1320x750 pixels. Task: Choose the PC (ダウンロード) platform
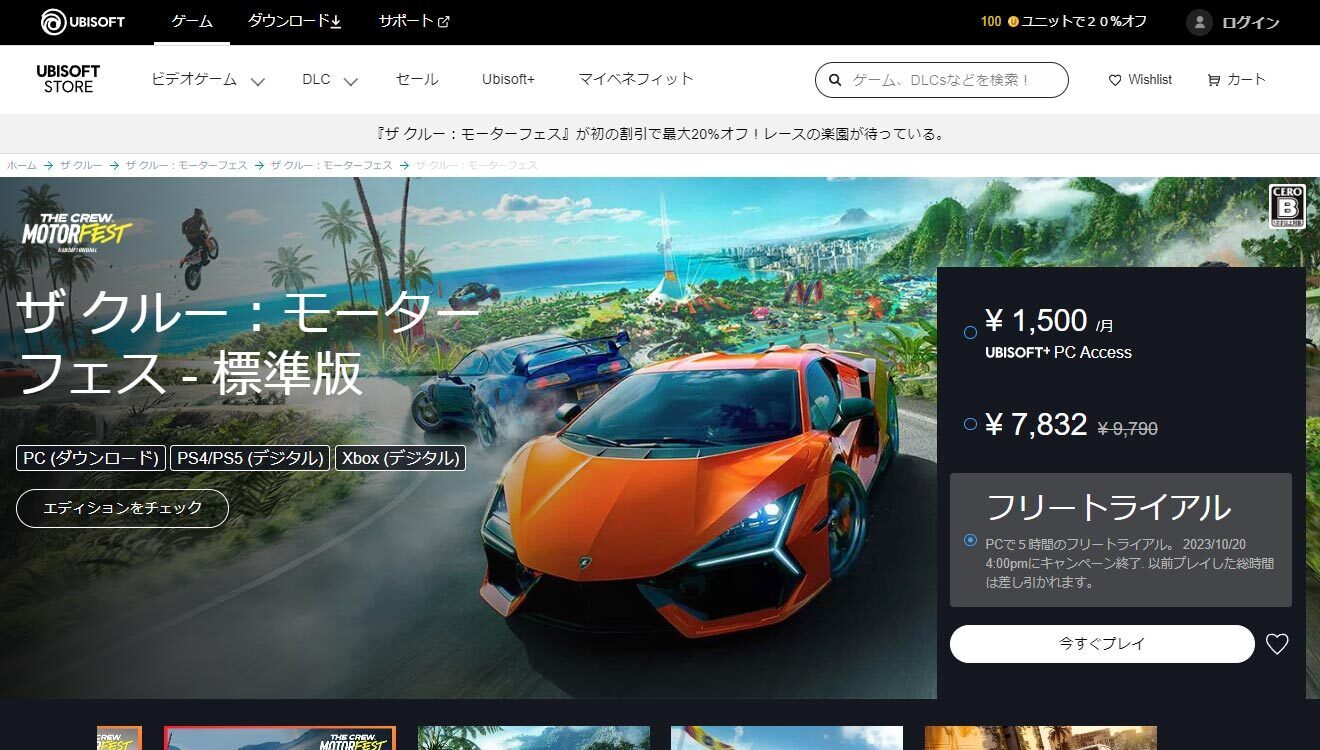pos(91,458)
